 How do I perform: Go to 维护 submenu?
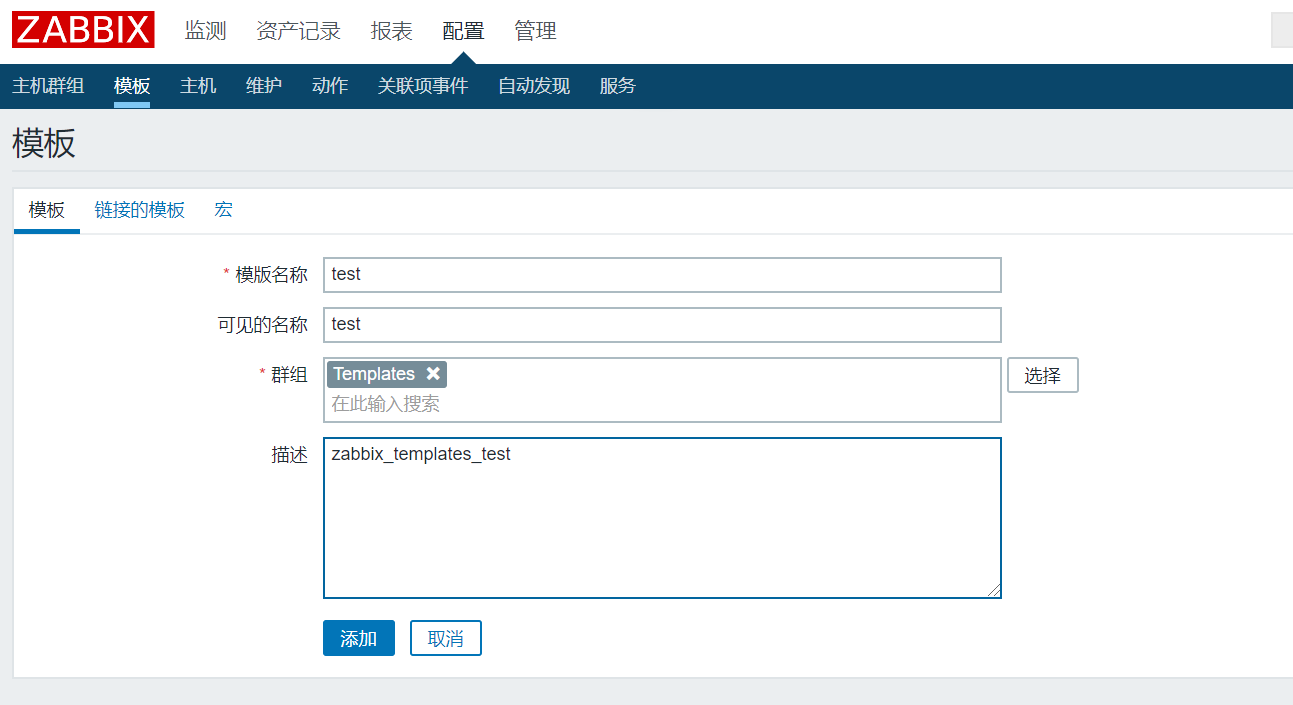tap(264, 86)
